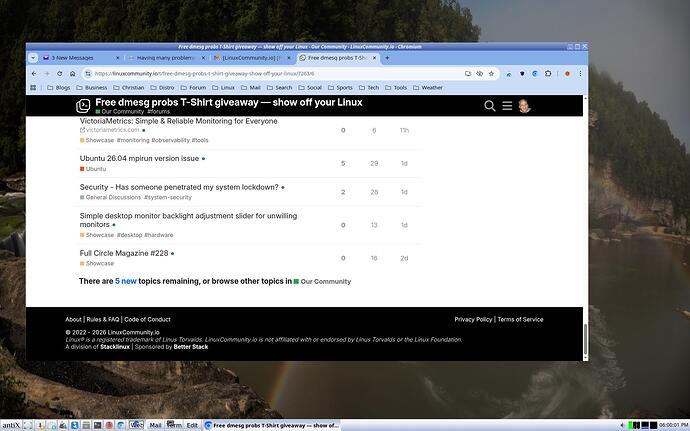Image resolution: width=690 pixels, height=431 pixels.
Task: Open the user avatar profile menu
Action: [x=524, y=106]
